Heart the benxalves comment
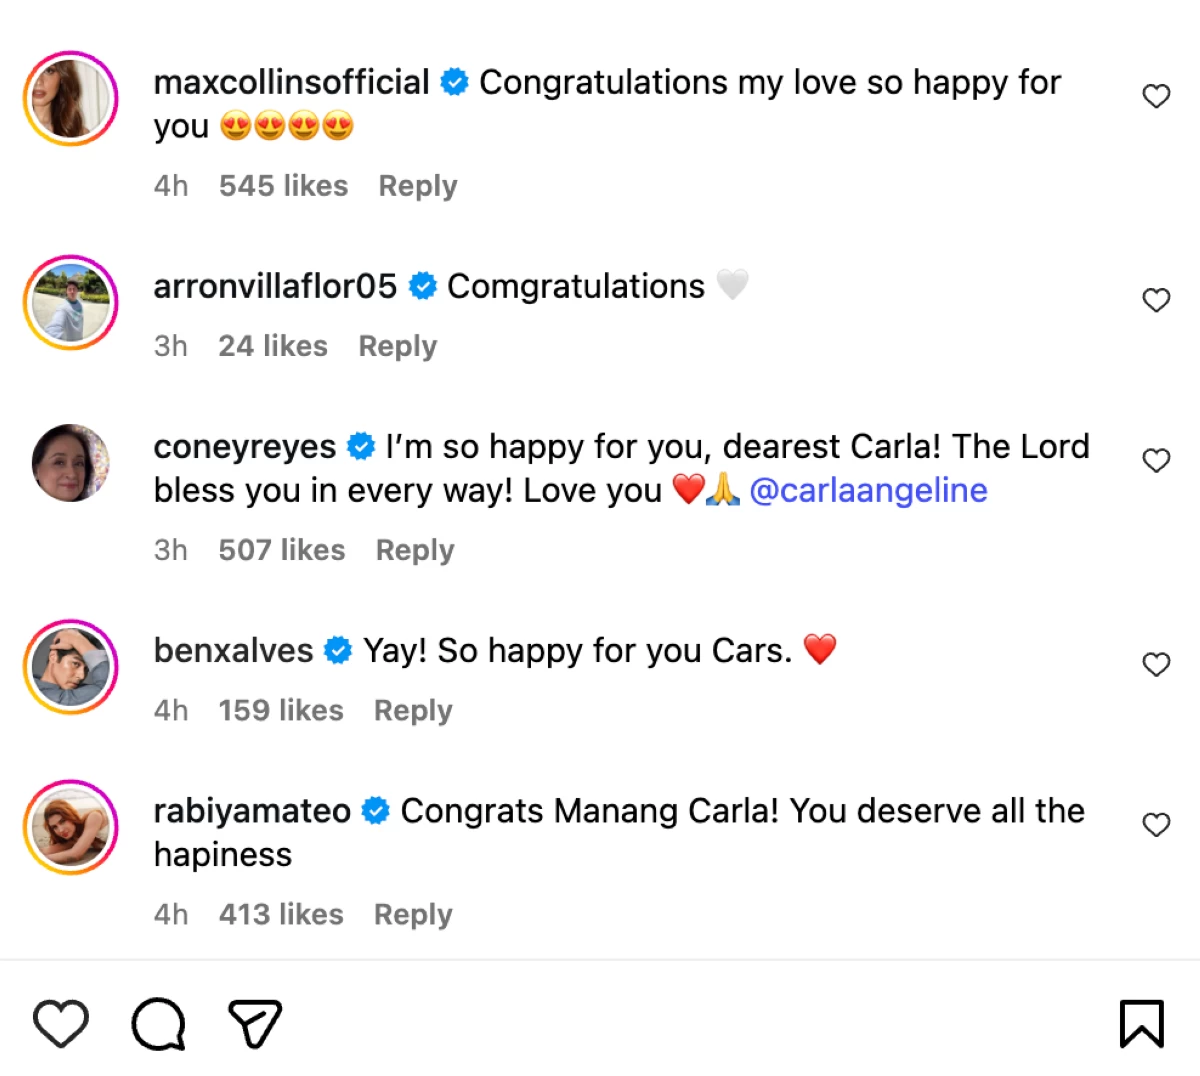 coord(1156,665)
